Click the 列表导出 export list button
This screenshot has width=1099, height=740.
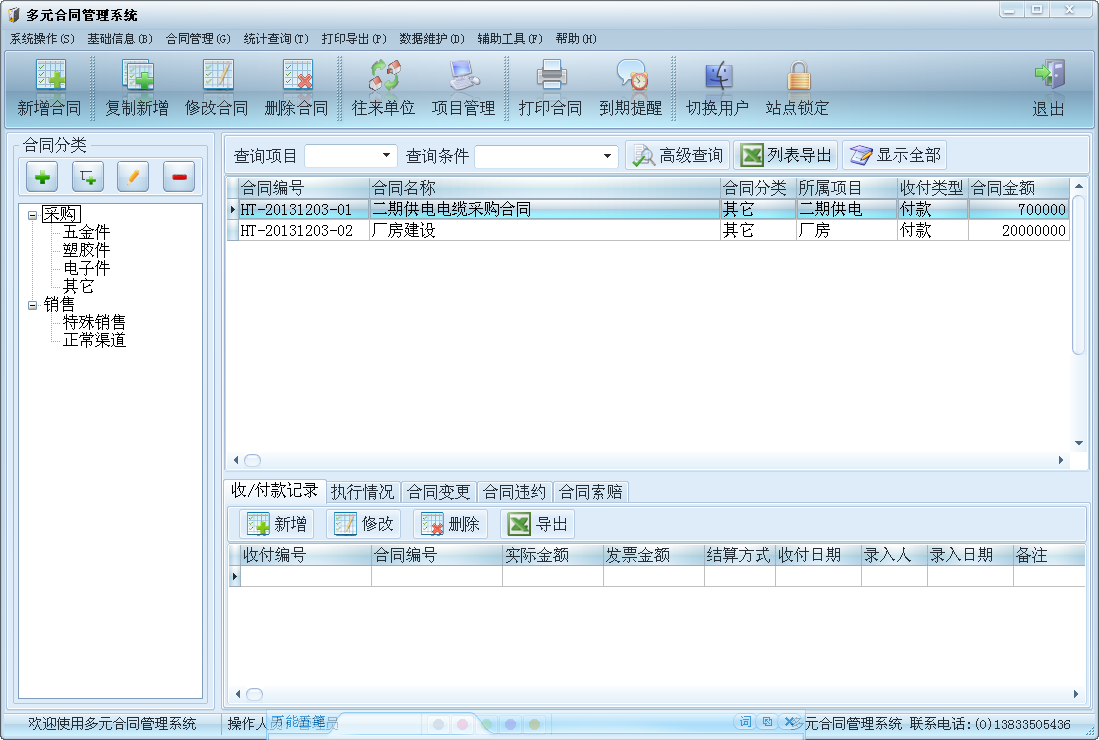click(x=786, y=155)
